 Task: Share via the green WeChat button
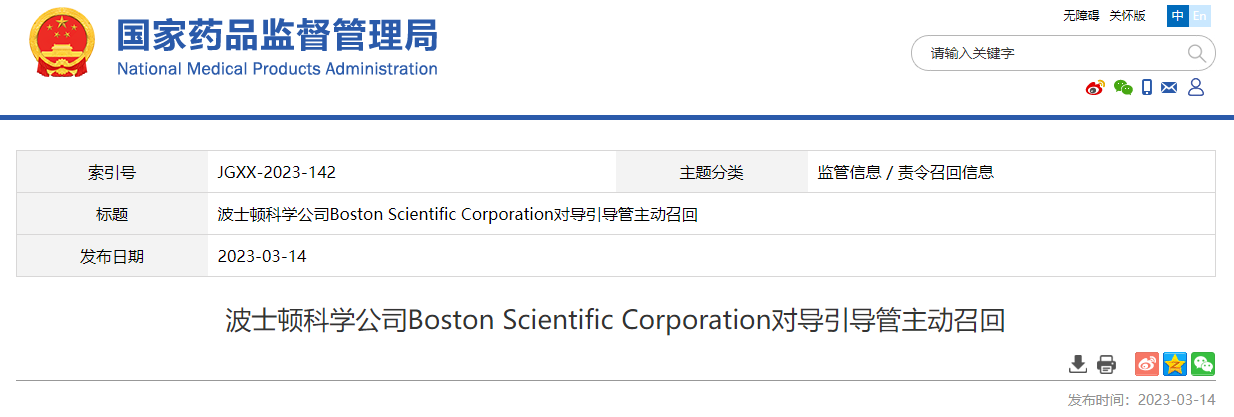1203,364
